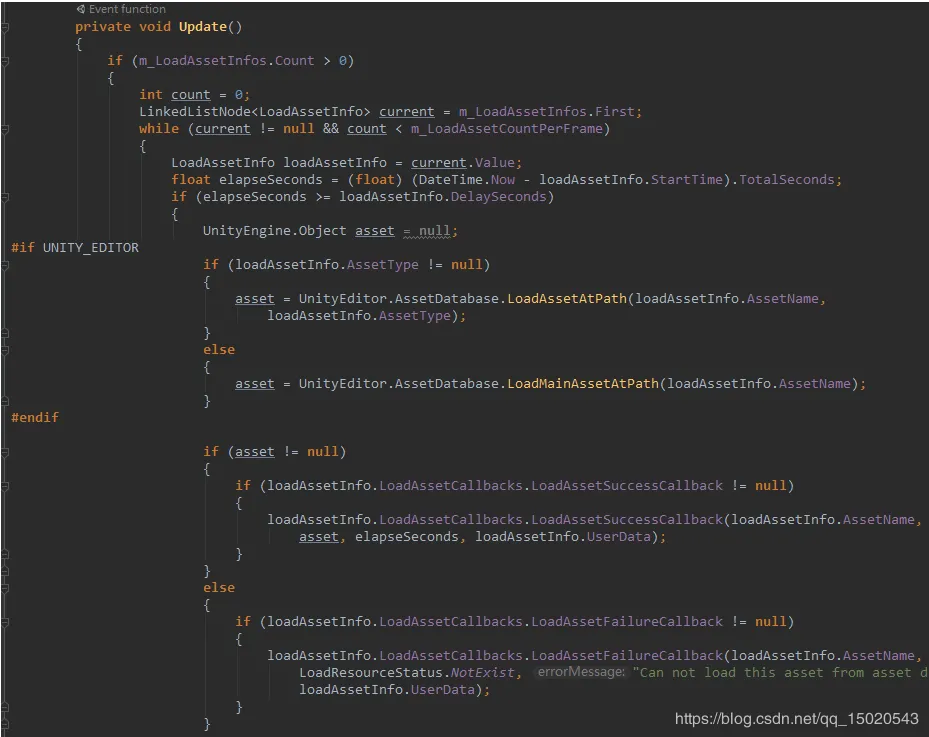Click the DelaySeconds property
Viewport: 929px width, 737px height.
coord(498,197)
